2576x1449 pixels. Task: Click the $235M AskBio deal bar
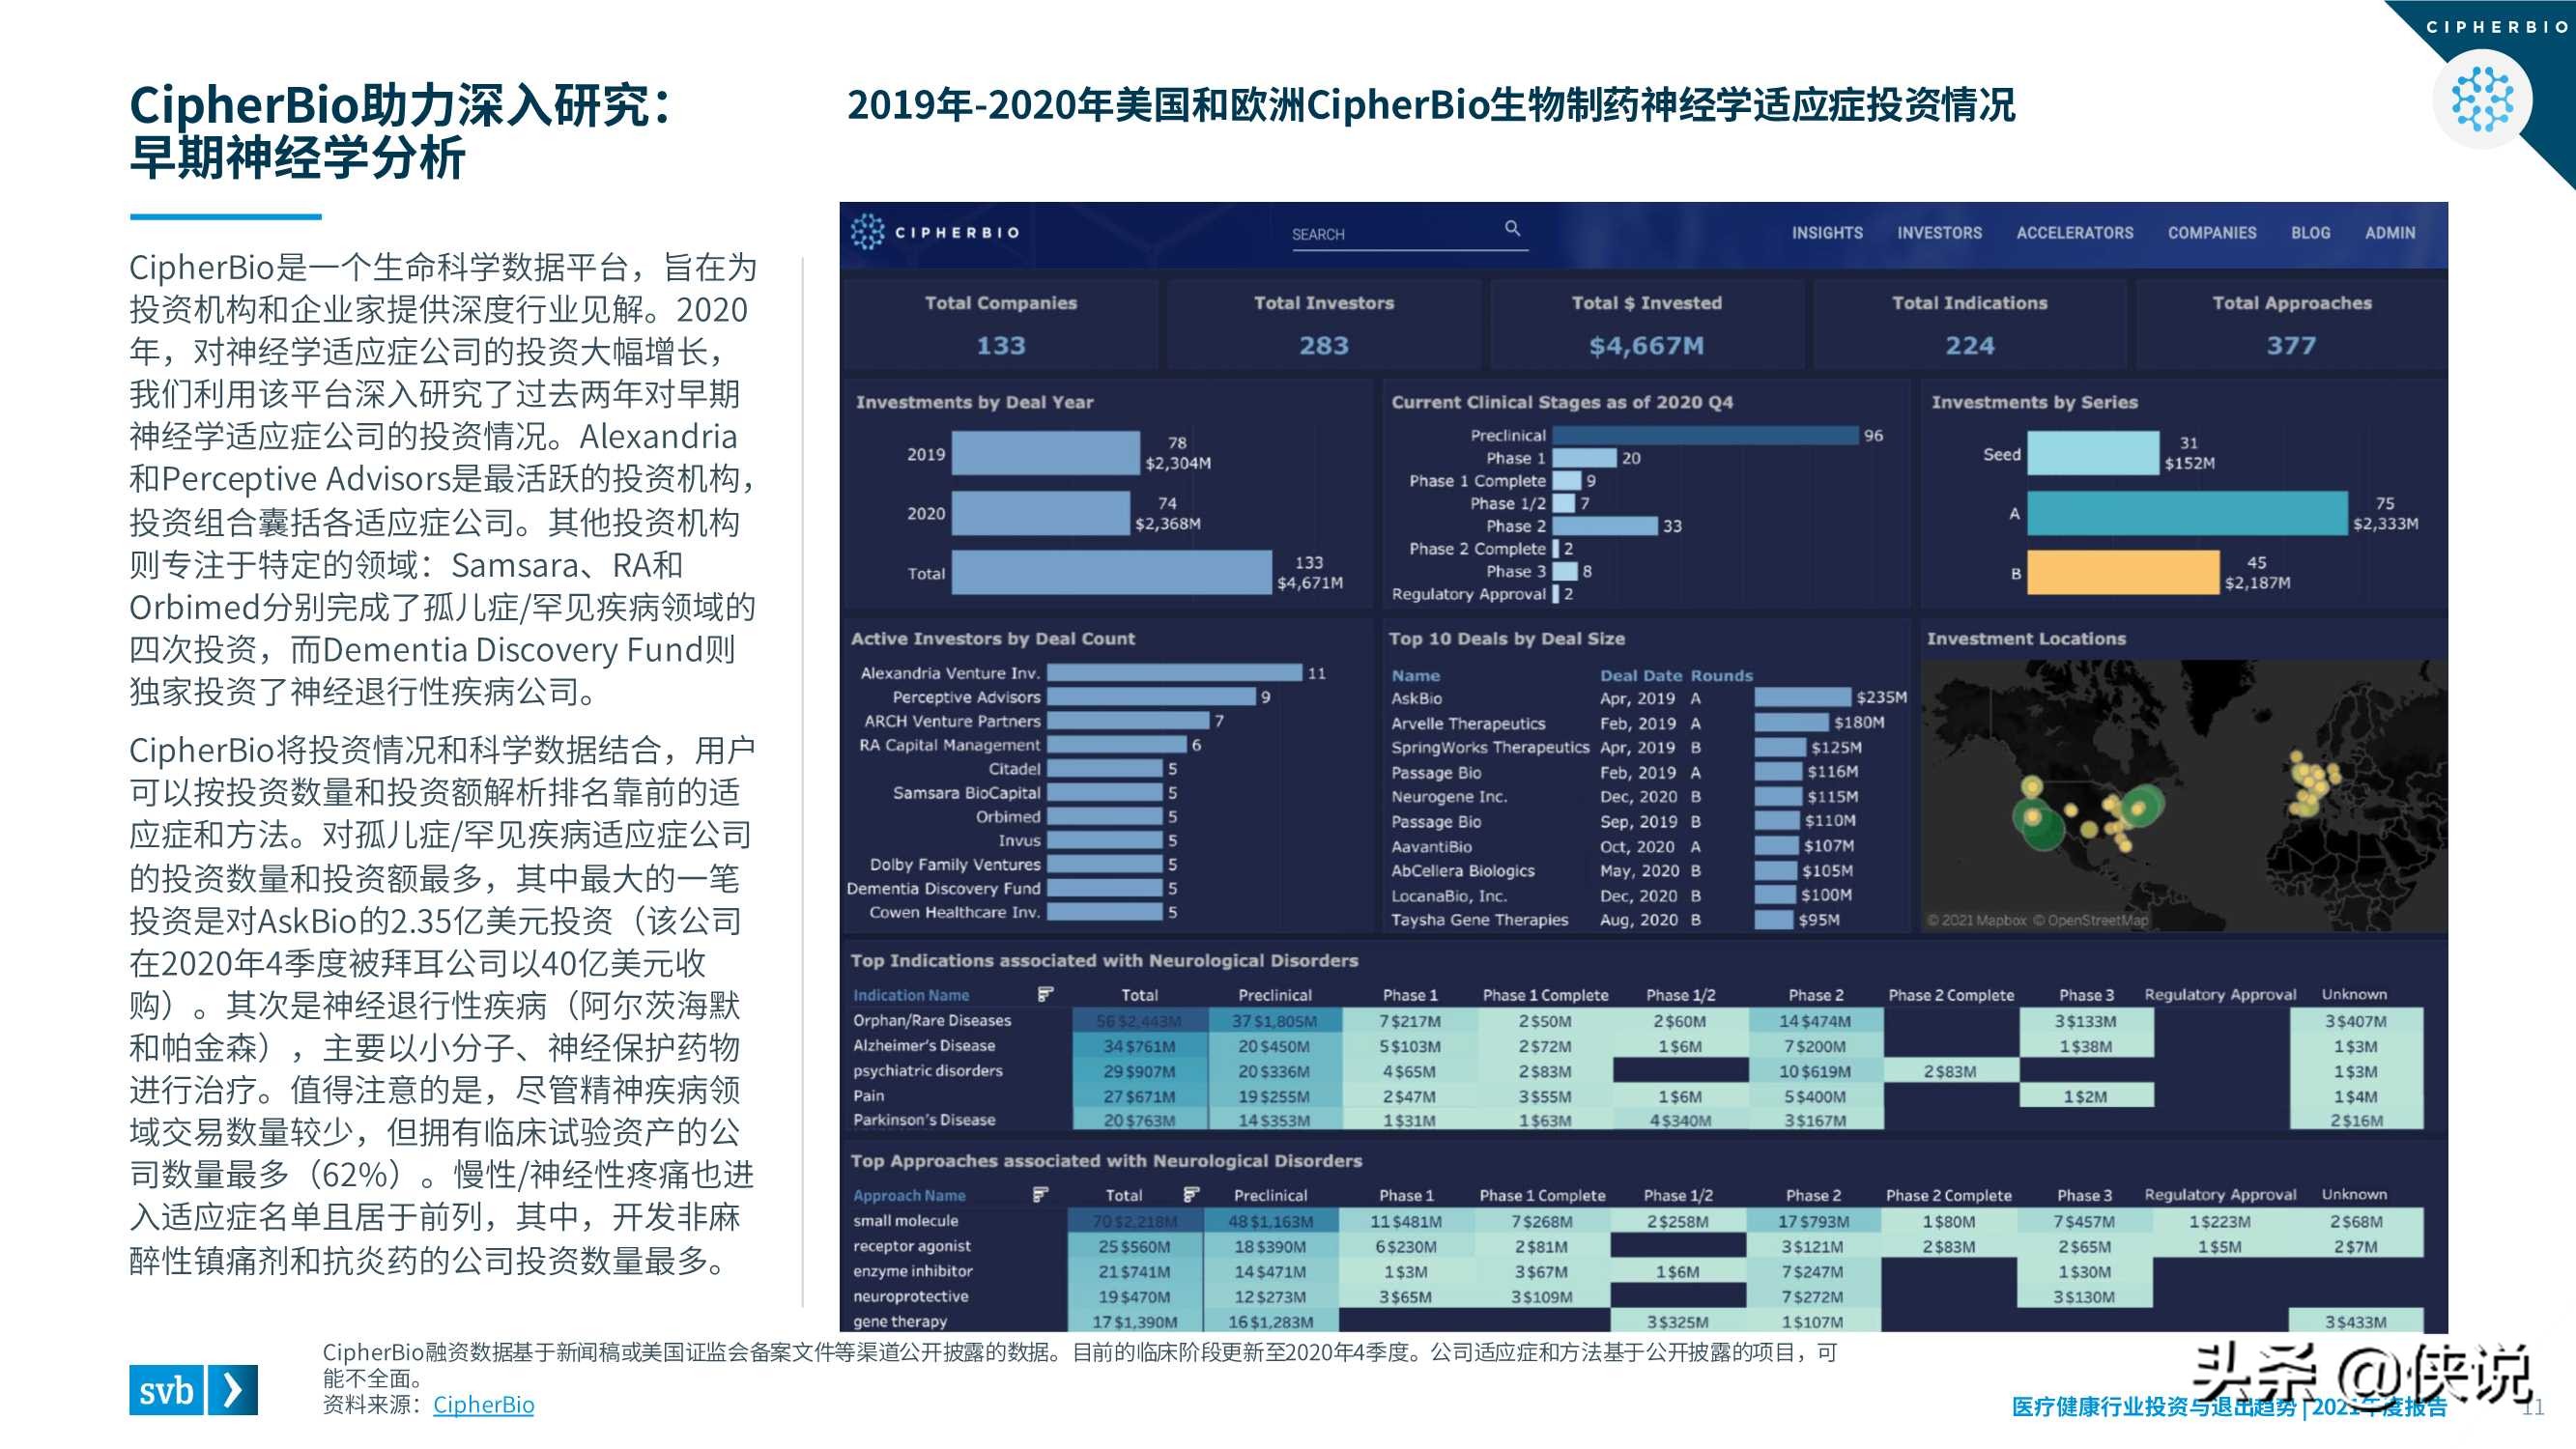coord(1802,697)
